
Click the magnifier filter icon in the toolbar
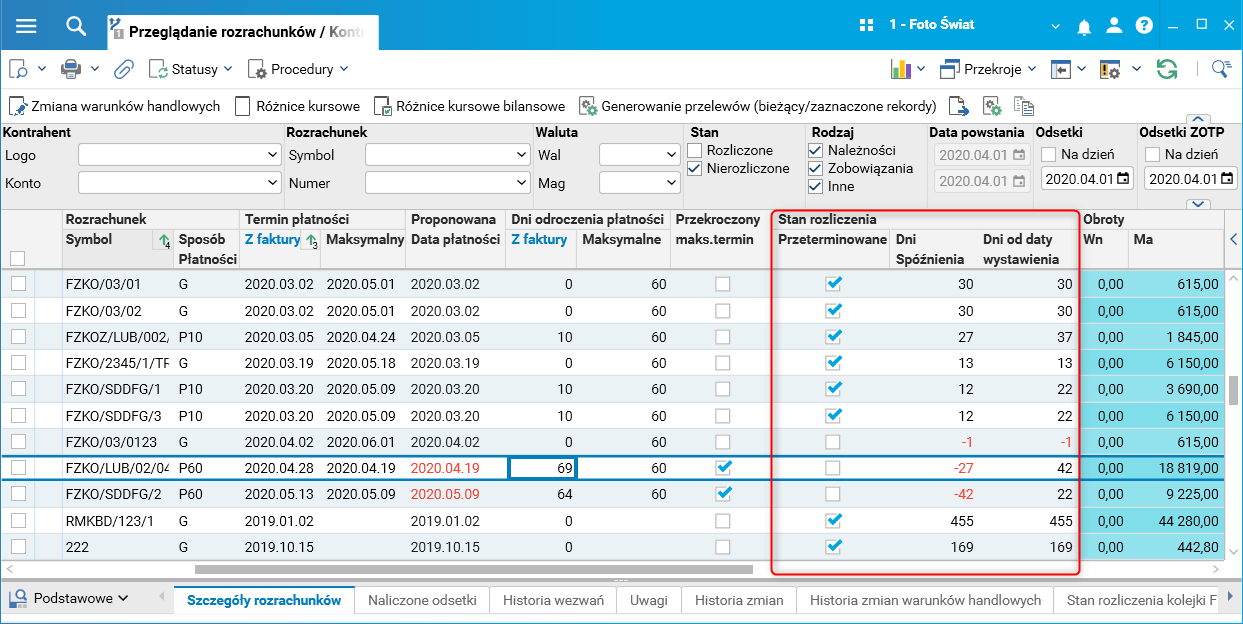[x=1221, y=69]
